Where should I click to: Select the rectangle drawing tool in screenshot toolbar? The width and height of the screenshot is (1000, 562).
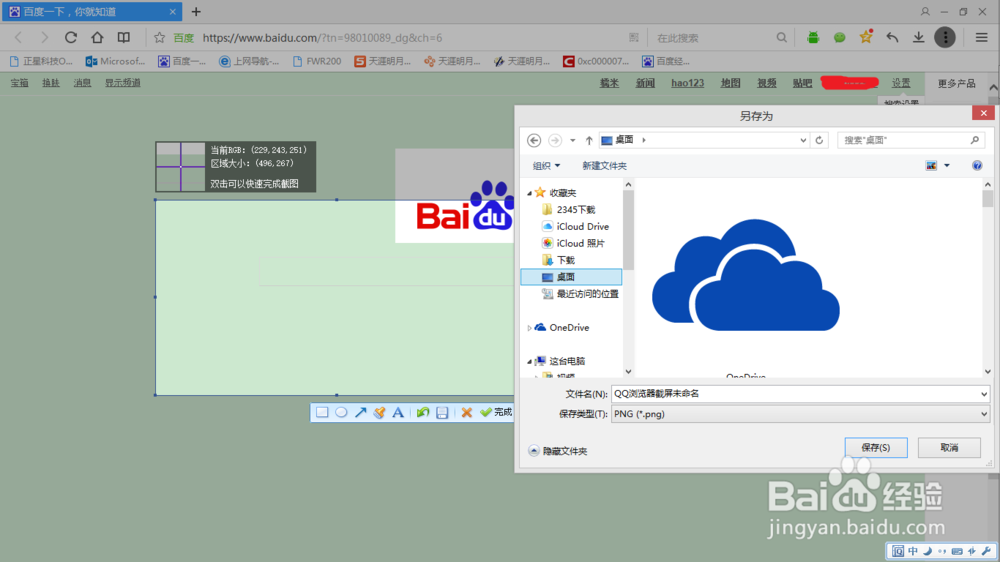[x=322, y=412]
